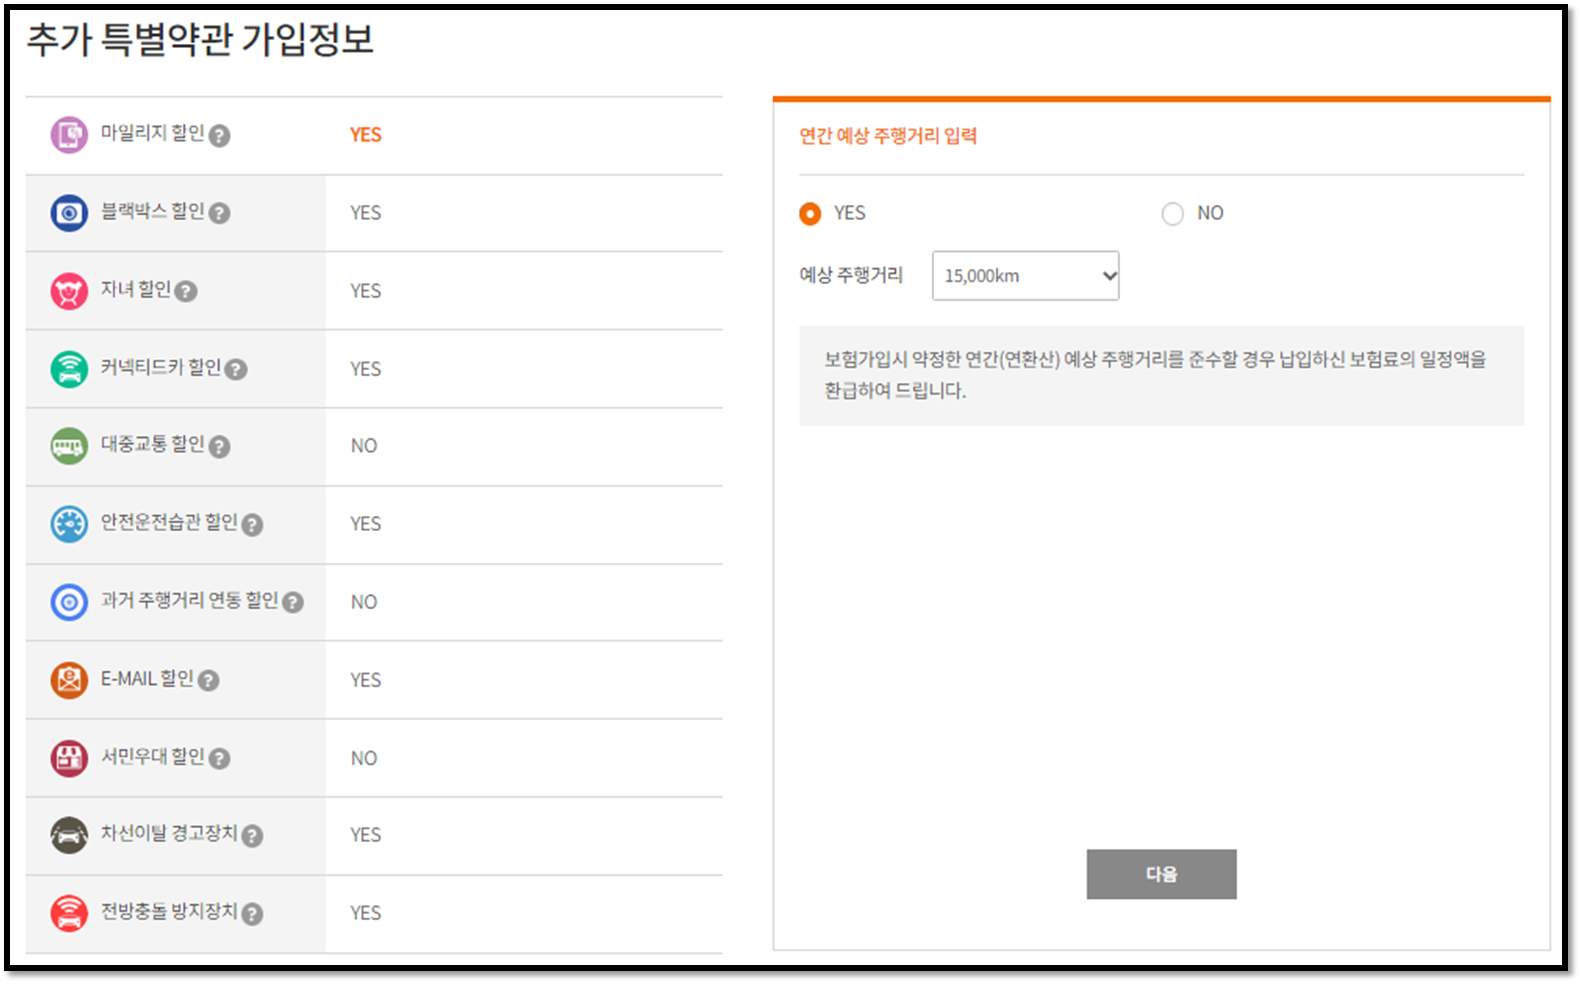
Task: Click the 블랙박스 할인 camera icon
Action: click(x=69, y=212)
